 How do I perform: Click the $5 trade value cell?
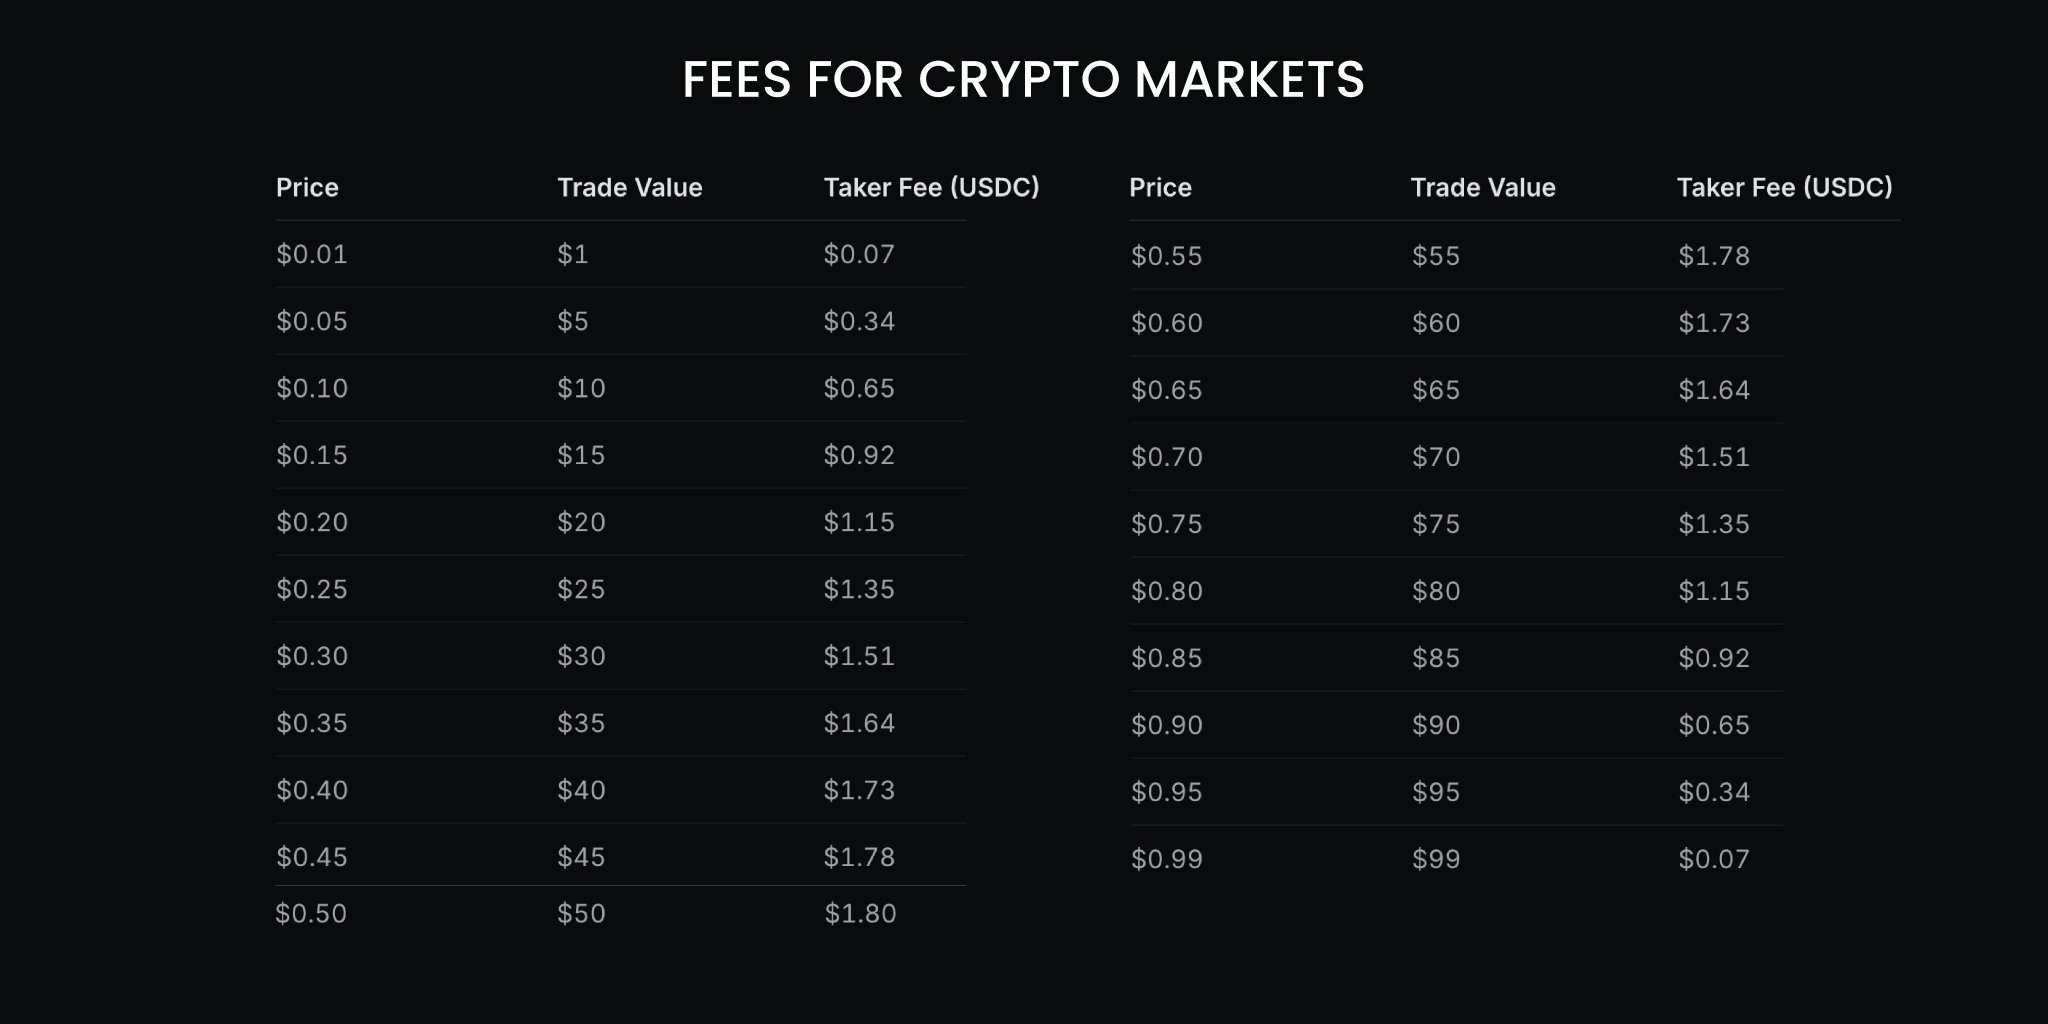click(573, 321)
